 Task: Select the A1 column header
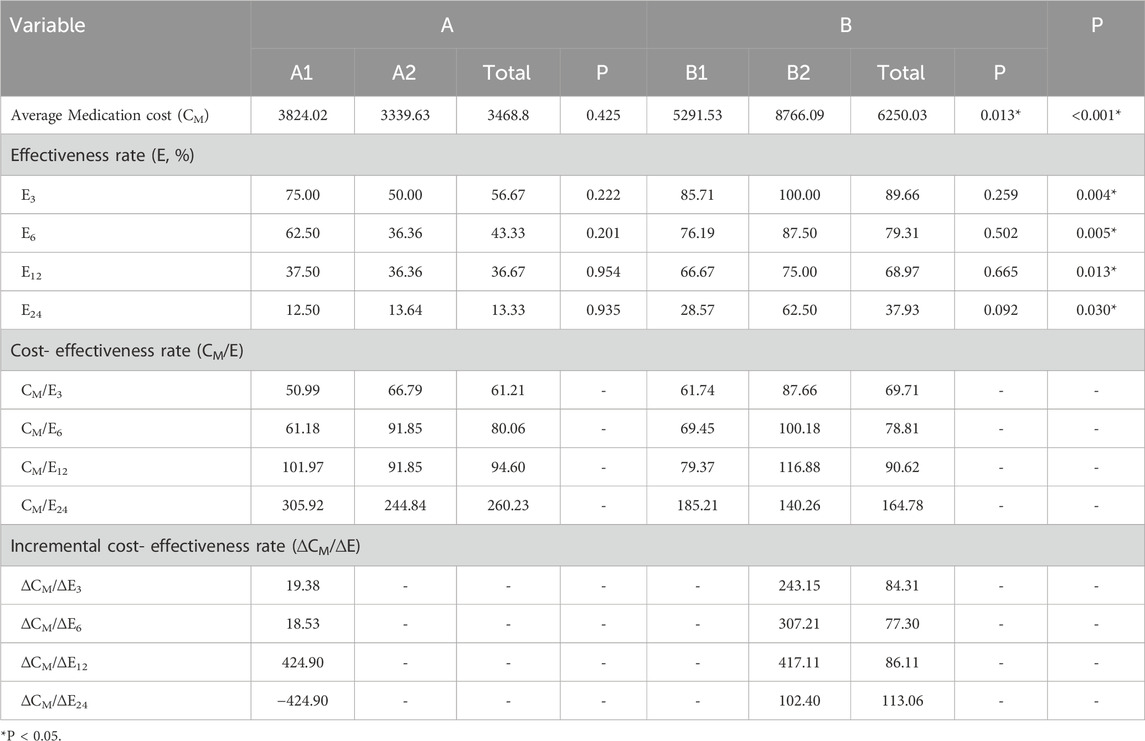coord(301,73)
